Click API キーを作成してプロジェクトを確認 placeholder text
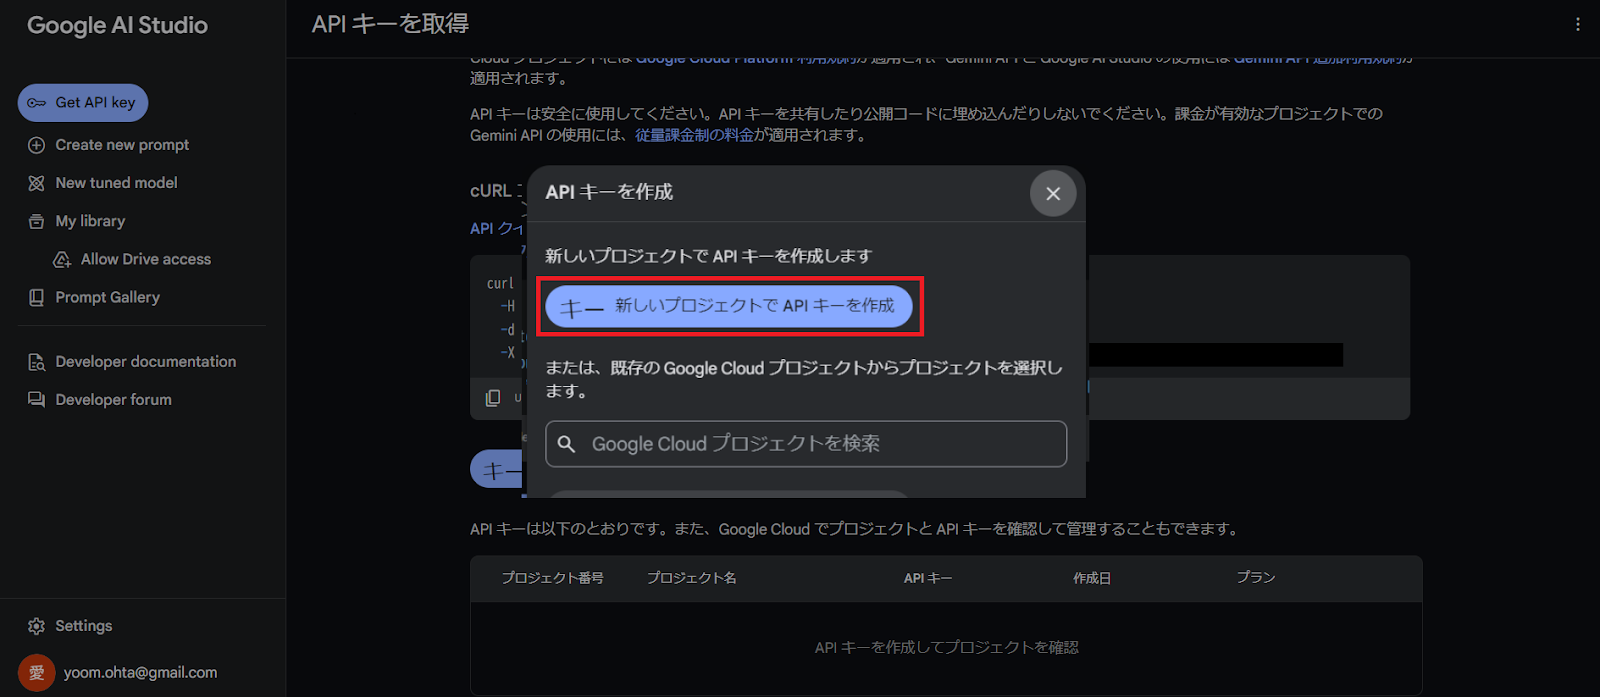 tap(946, 648)
